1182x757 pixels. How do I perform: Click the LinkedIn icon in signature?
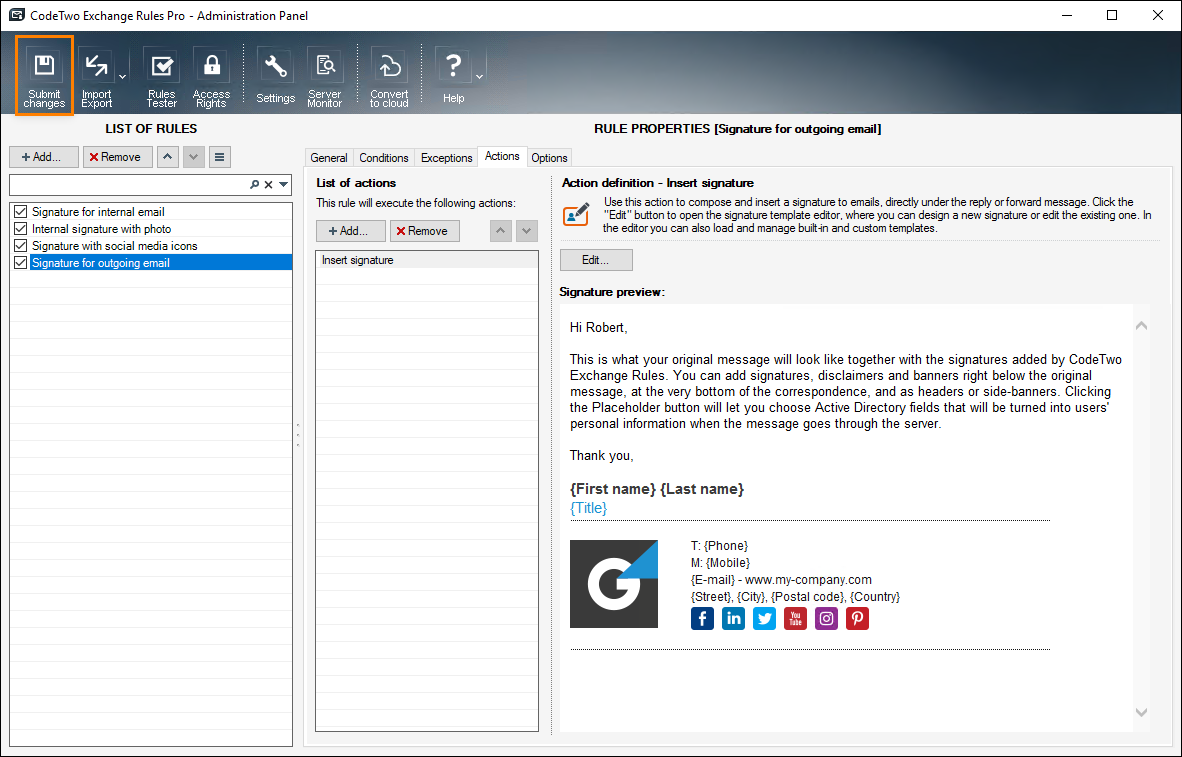pos(733,618)
